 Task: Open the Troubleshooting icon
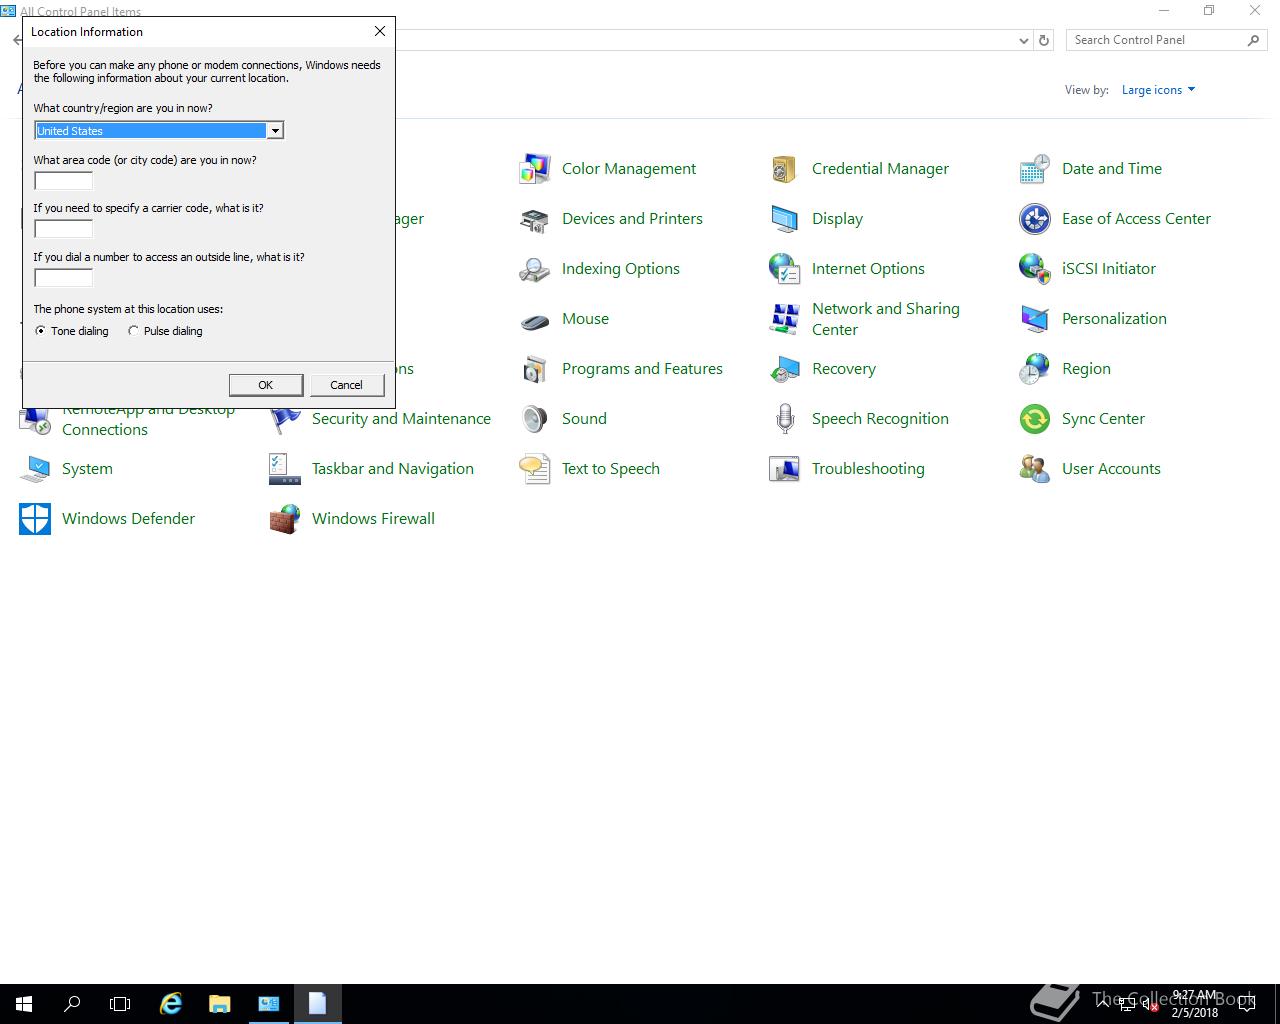[785, 469]
